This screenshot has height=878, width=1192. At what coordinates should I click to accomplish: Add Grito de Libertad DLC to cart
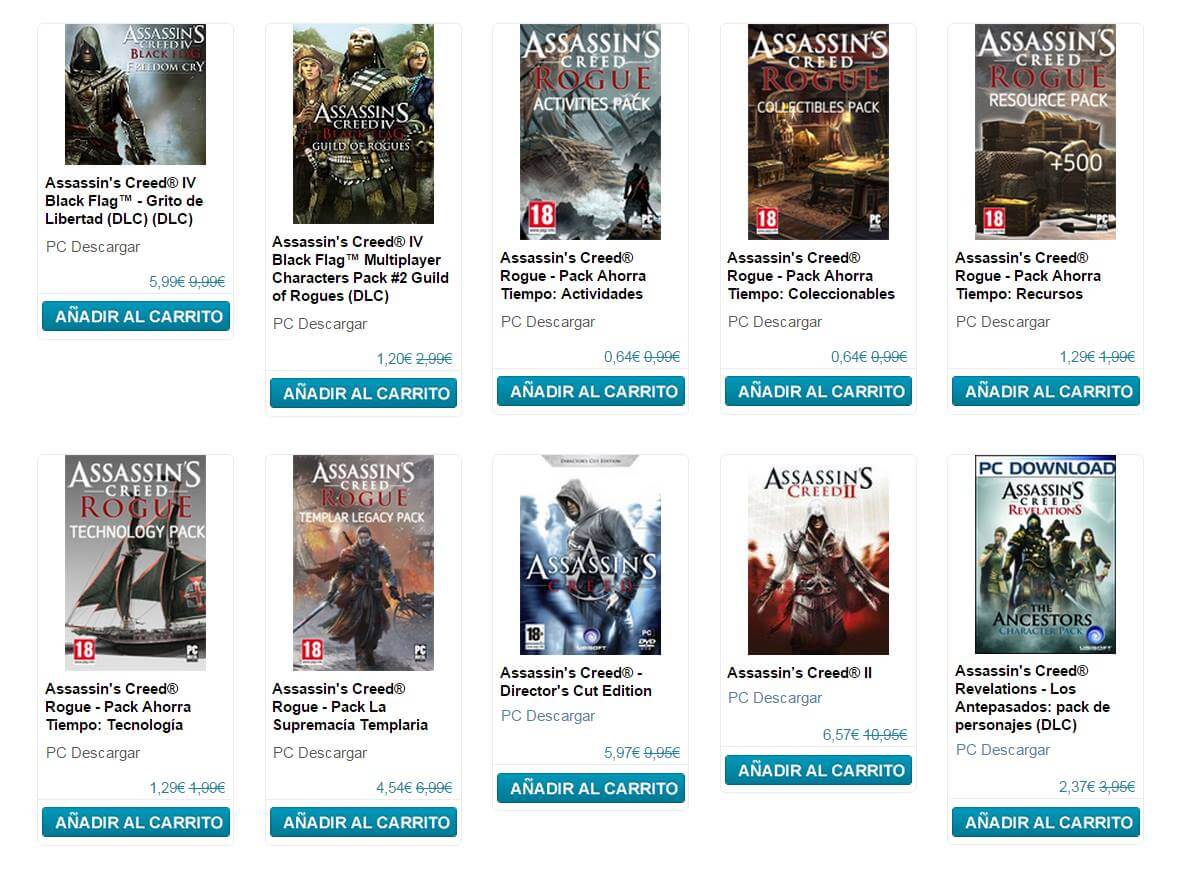[136, 316]
